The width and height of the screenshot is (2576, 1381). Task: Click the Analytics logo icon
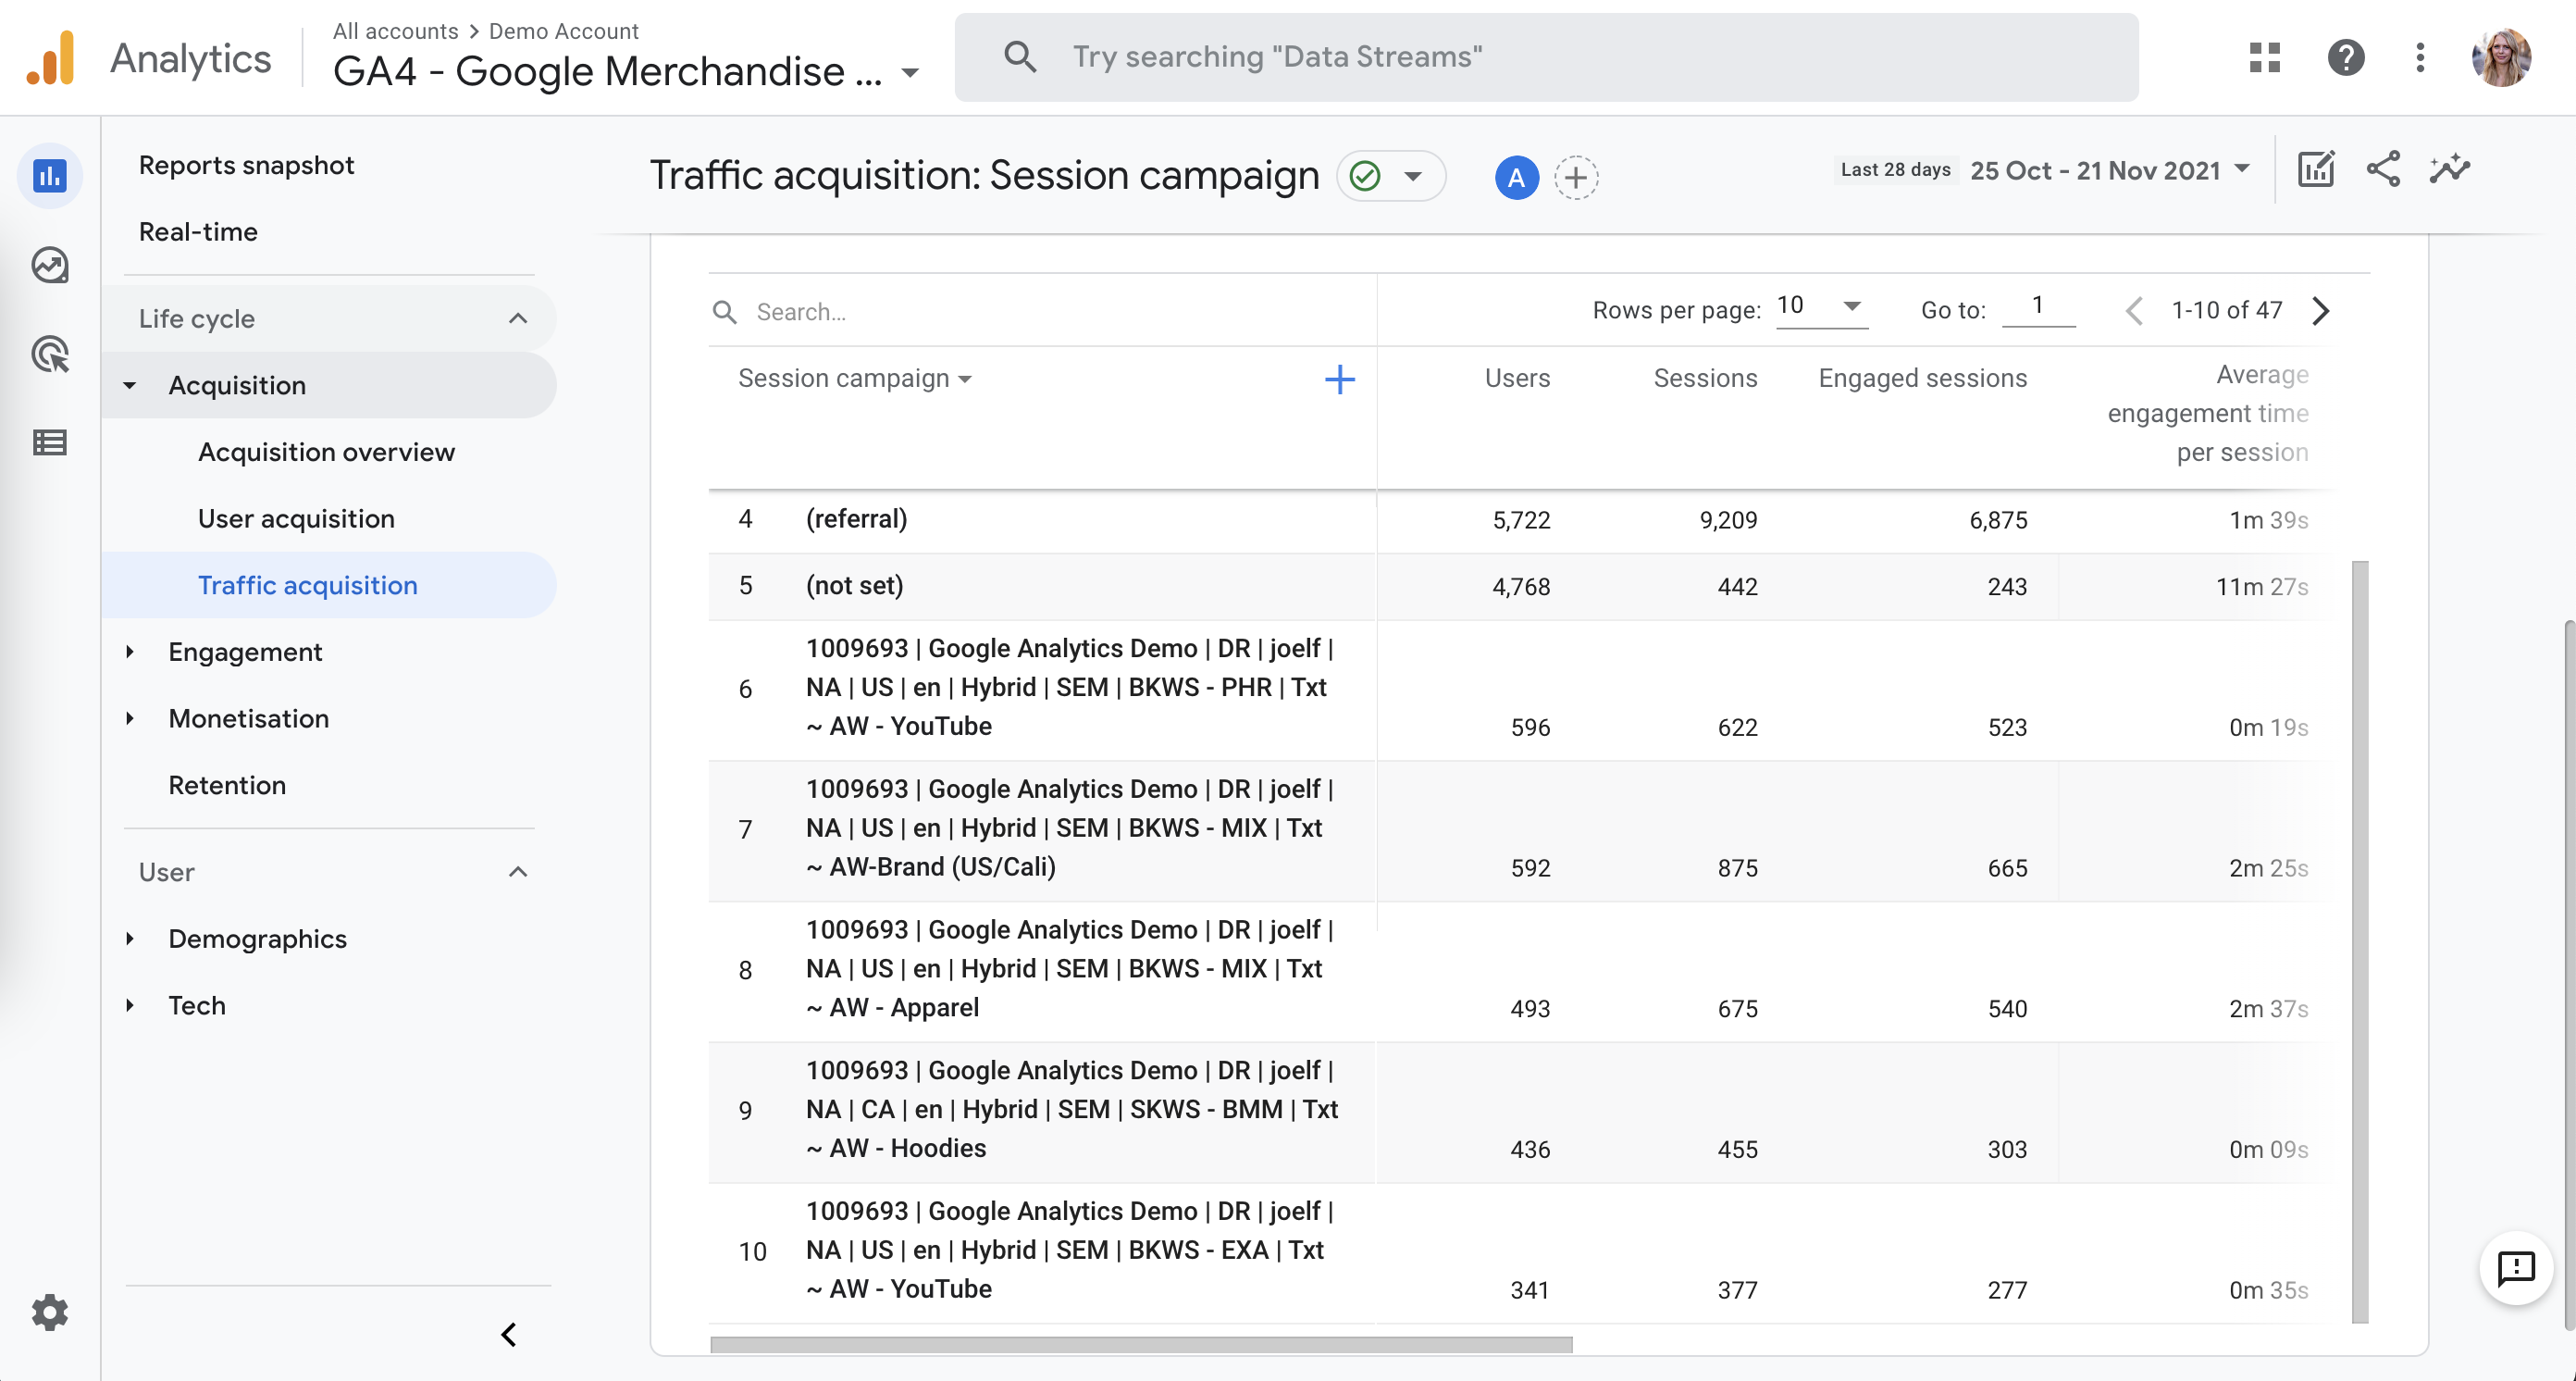51,58
